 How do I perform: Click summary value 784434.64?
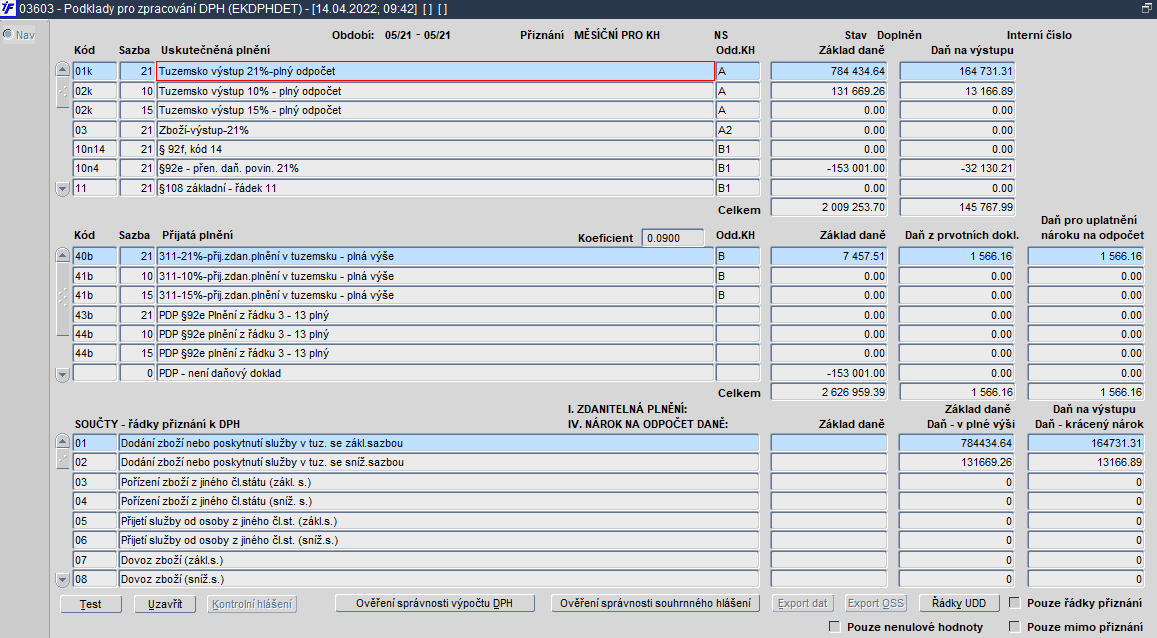957,444
